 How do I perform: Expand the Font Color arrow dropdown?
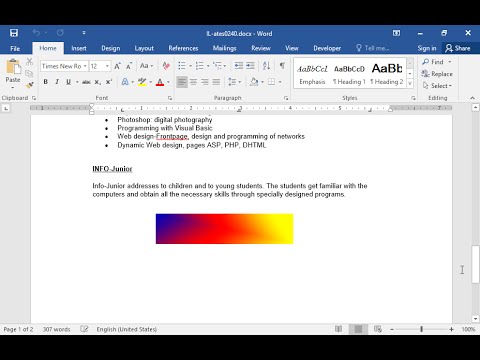point(168,82)
